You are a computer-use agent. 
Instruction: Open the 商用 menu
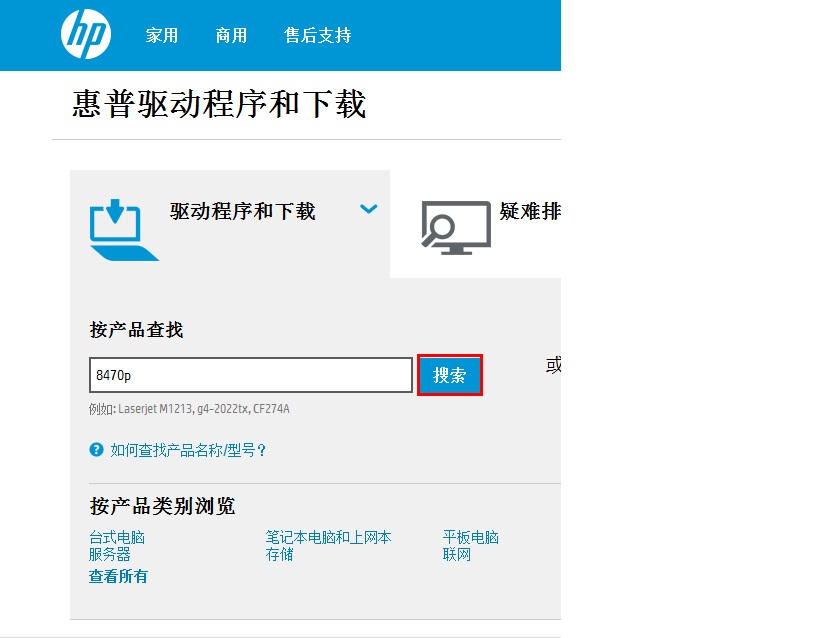point(231,36)
